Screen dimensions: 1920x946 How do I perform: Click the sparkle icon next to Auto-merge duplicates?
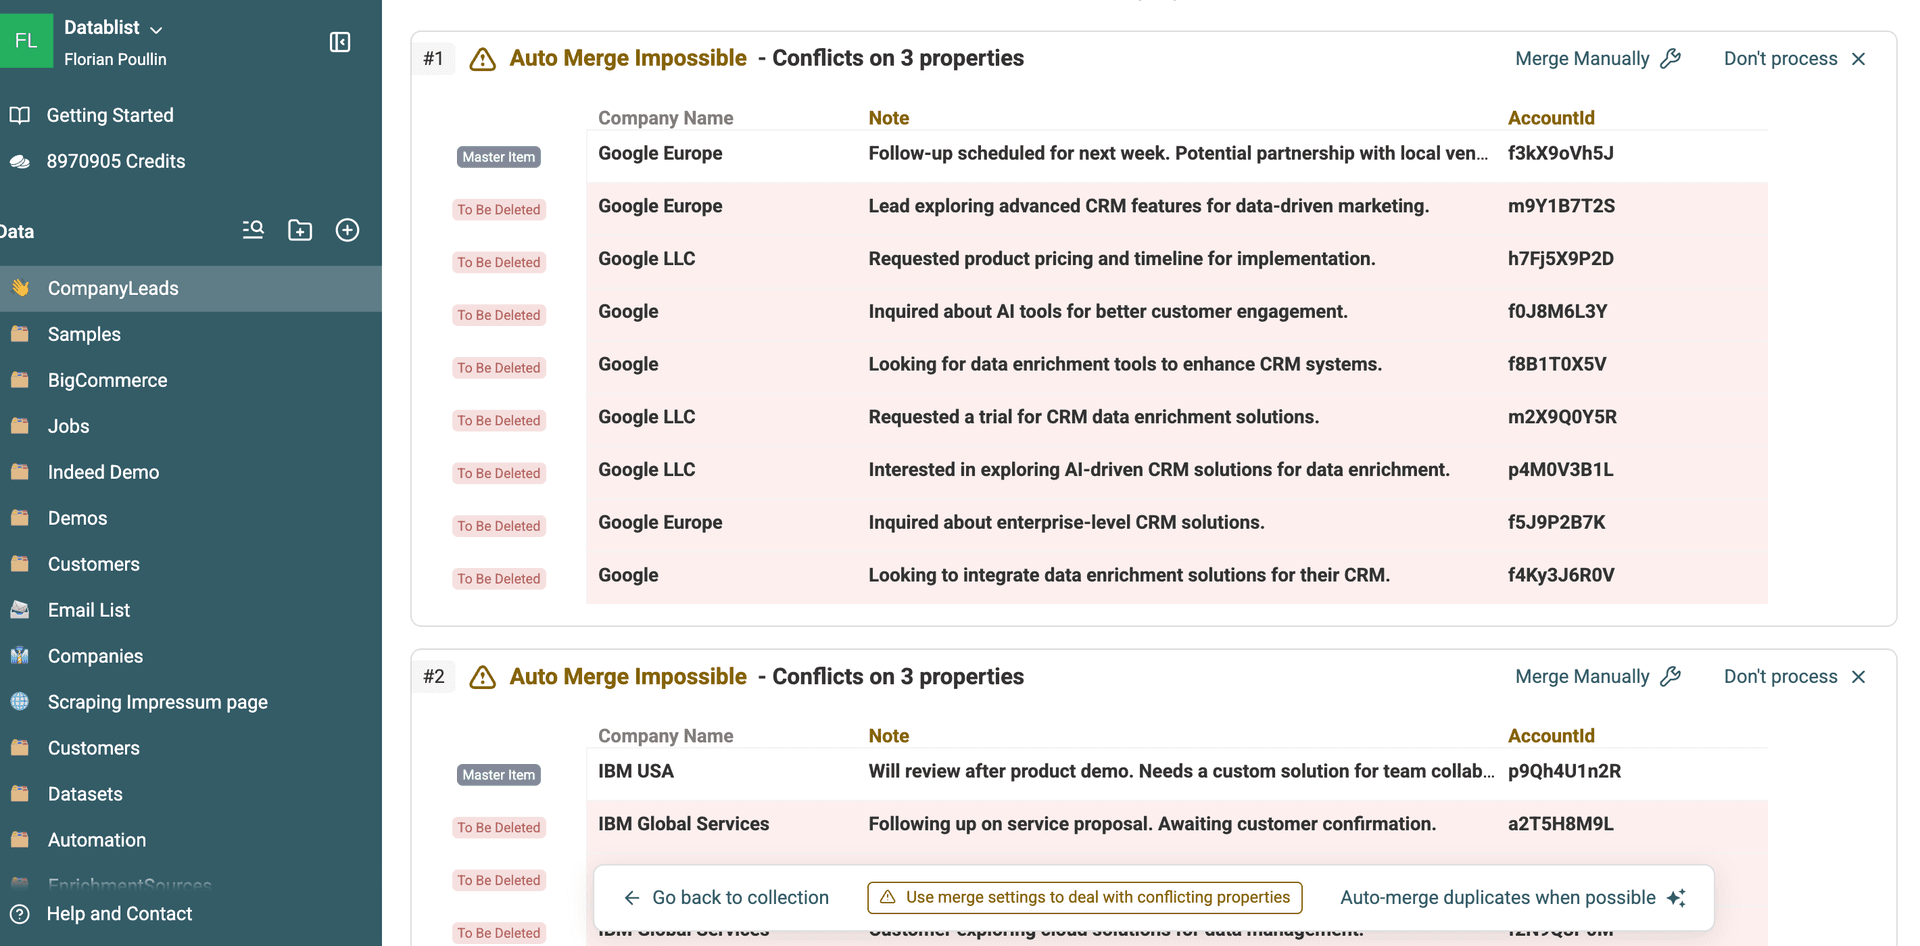coord(1677,897)
